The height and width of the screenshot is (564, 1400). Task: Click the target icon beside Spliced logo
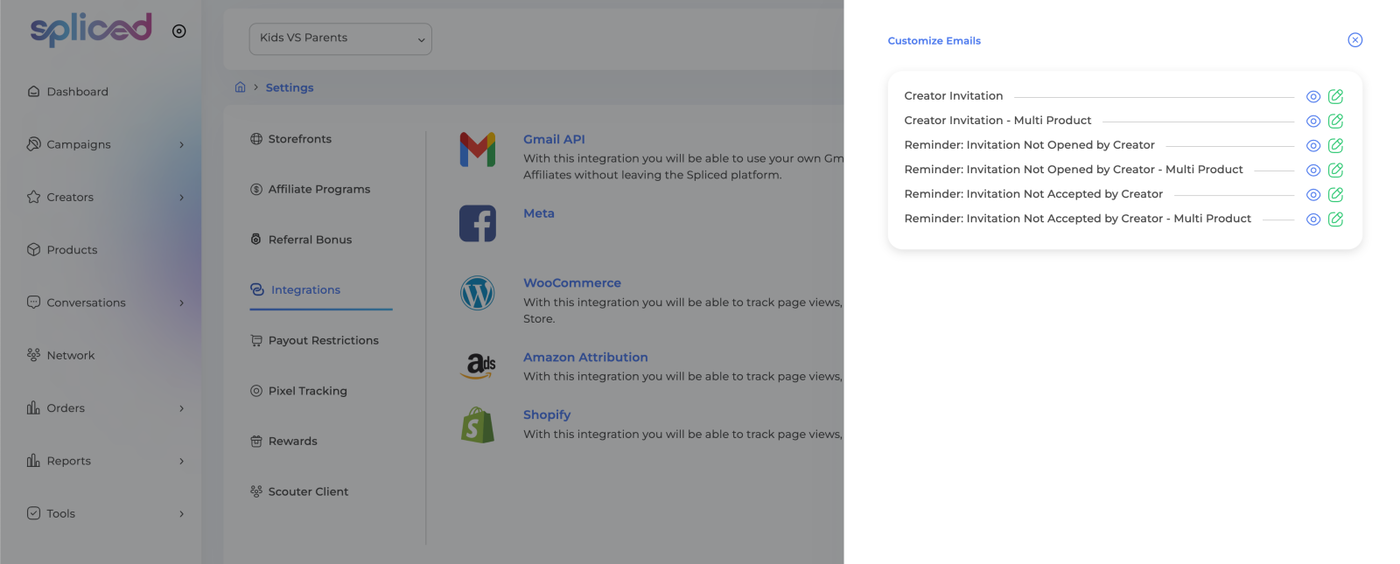click(x=179, y=31)
